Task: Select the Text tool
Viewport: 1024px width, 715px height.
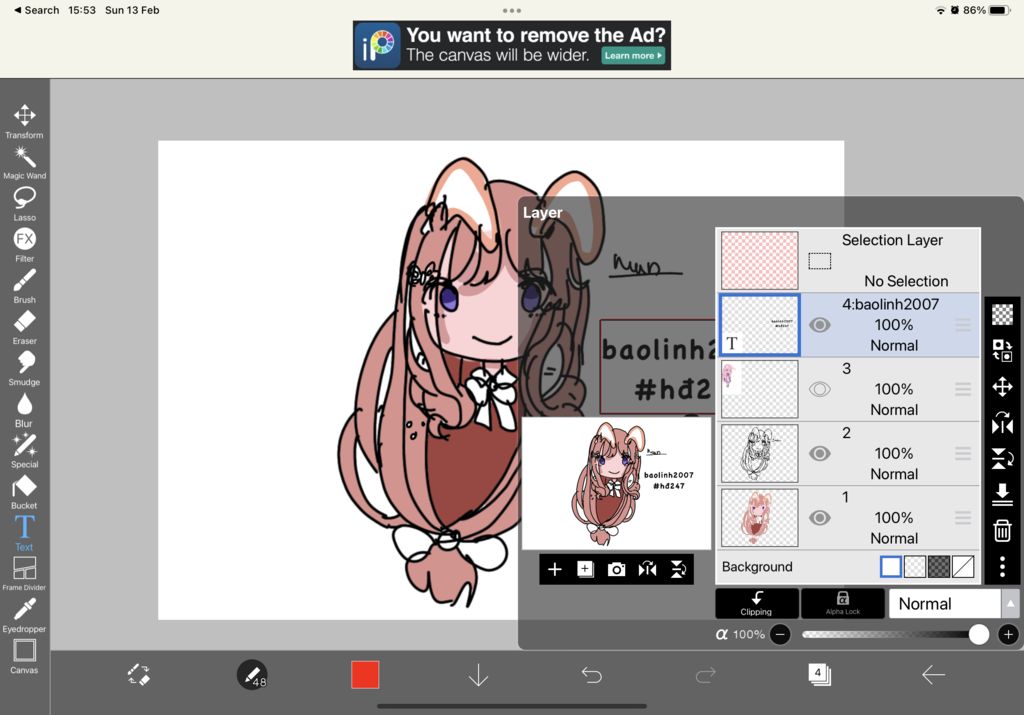Action: (24, 533)
